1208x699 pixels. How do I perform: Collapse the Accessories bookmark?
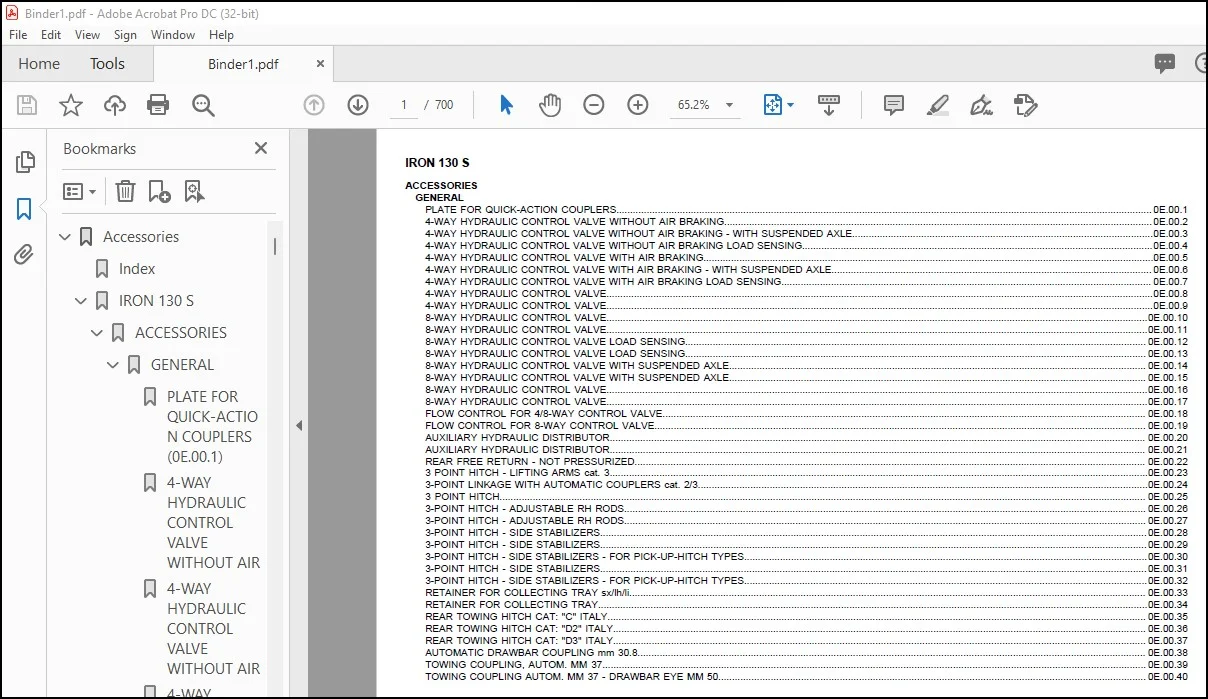(x=65, y=237)
